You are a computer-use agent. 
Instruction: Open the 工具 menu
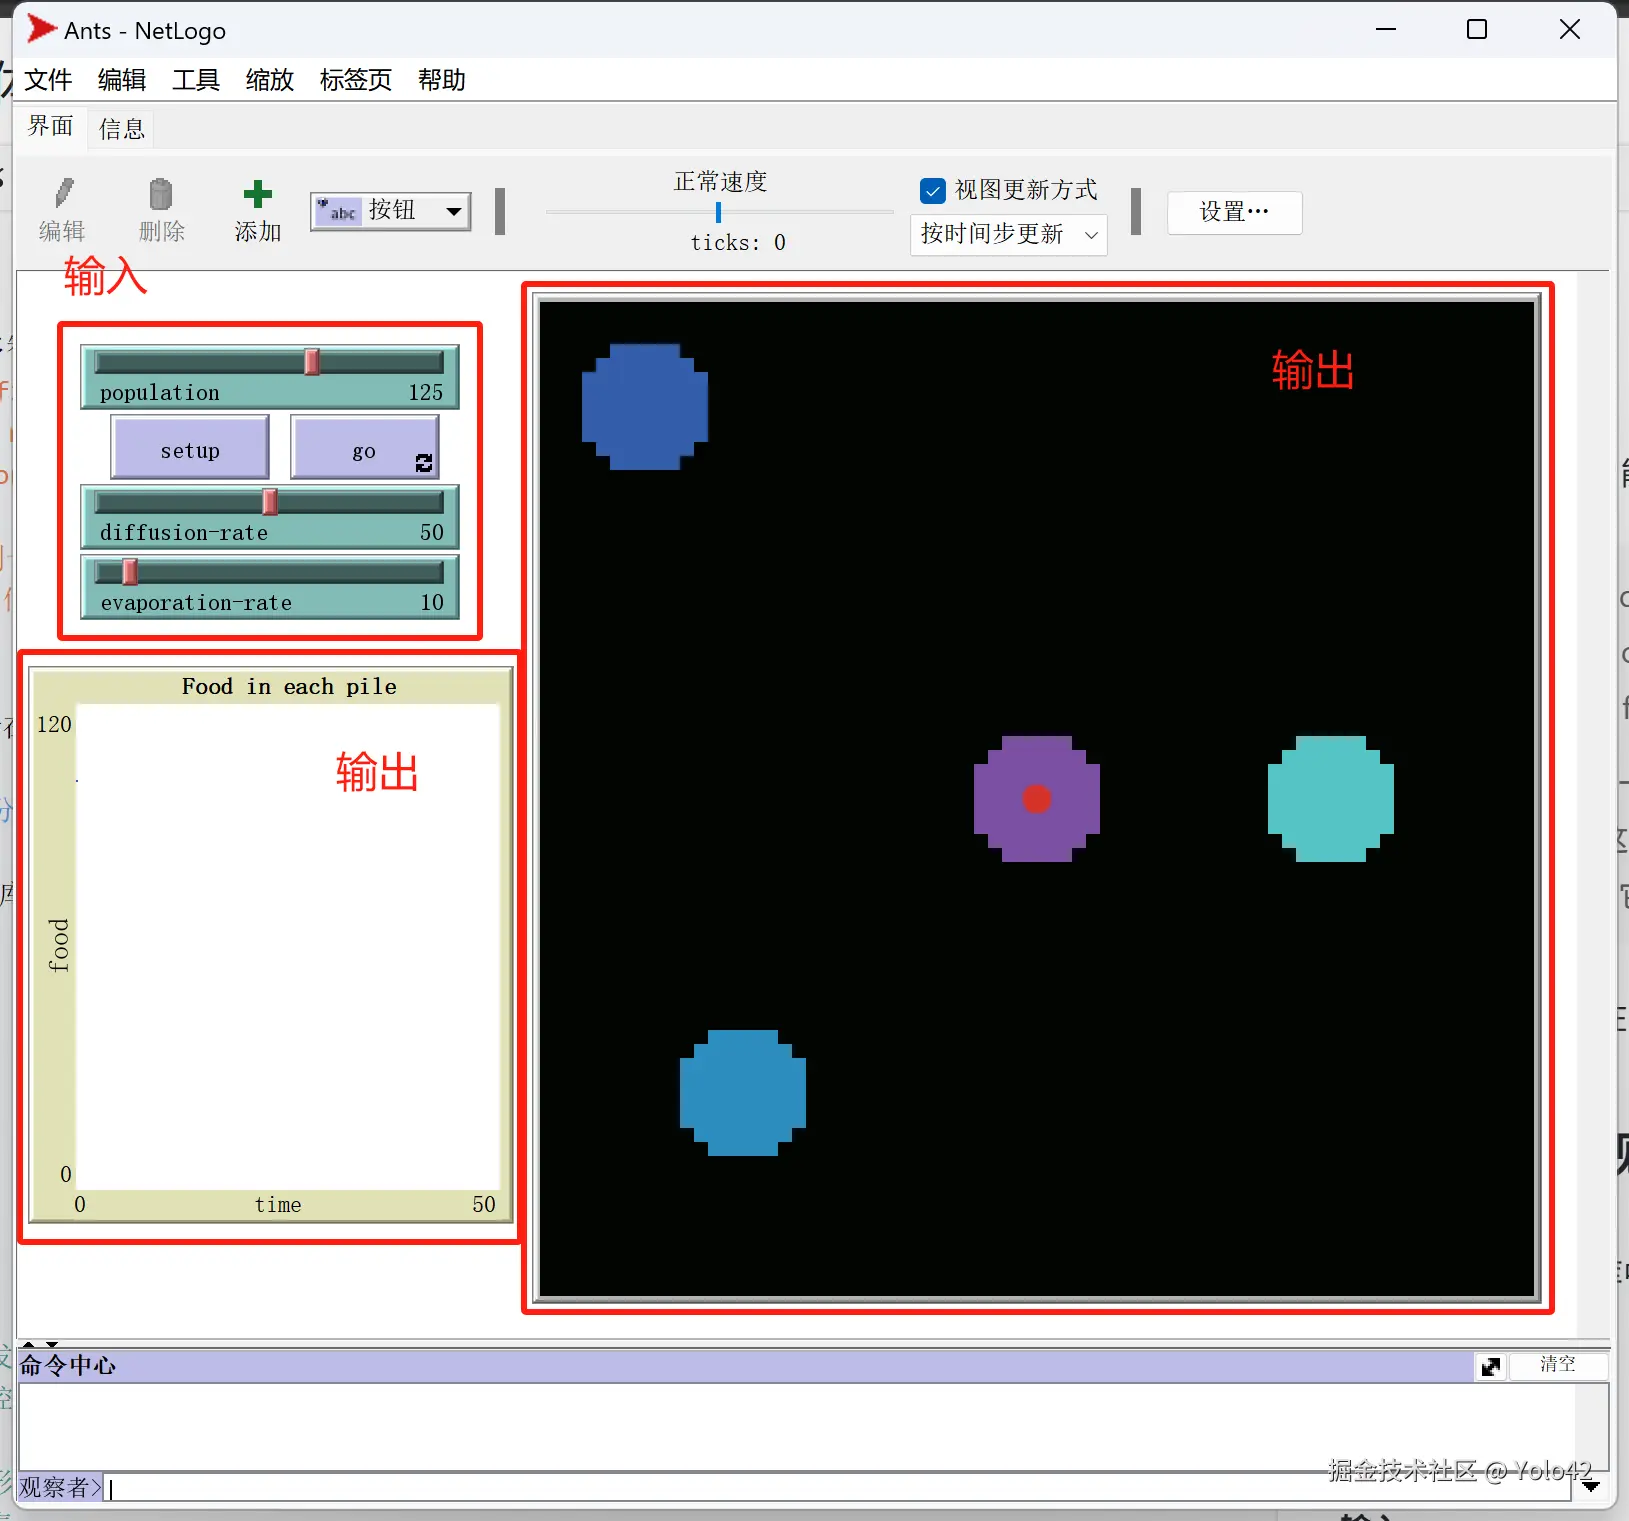click(x=196, y=80)
